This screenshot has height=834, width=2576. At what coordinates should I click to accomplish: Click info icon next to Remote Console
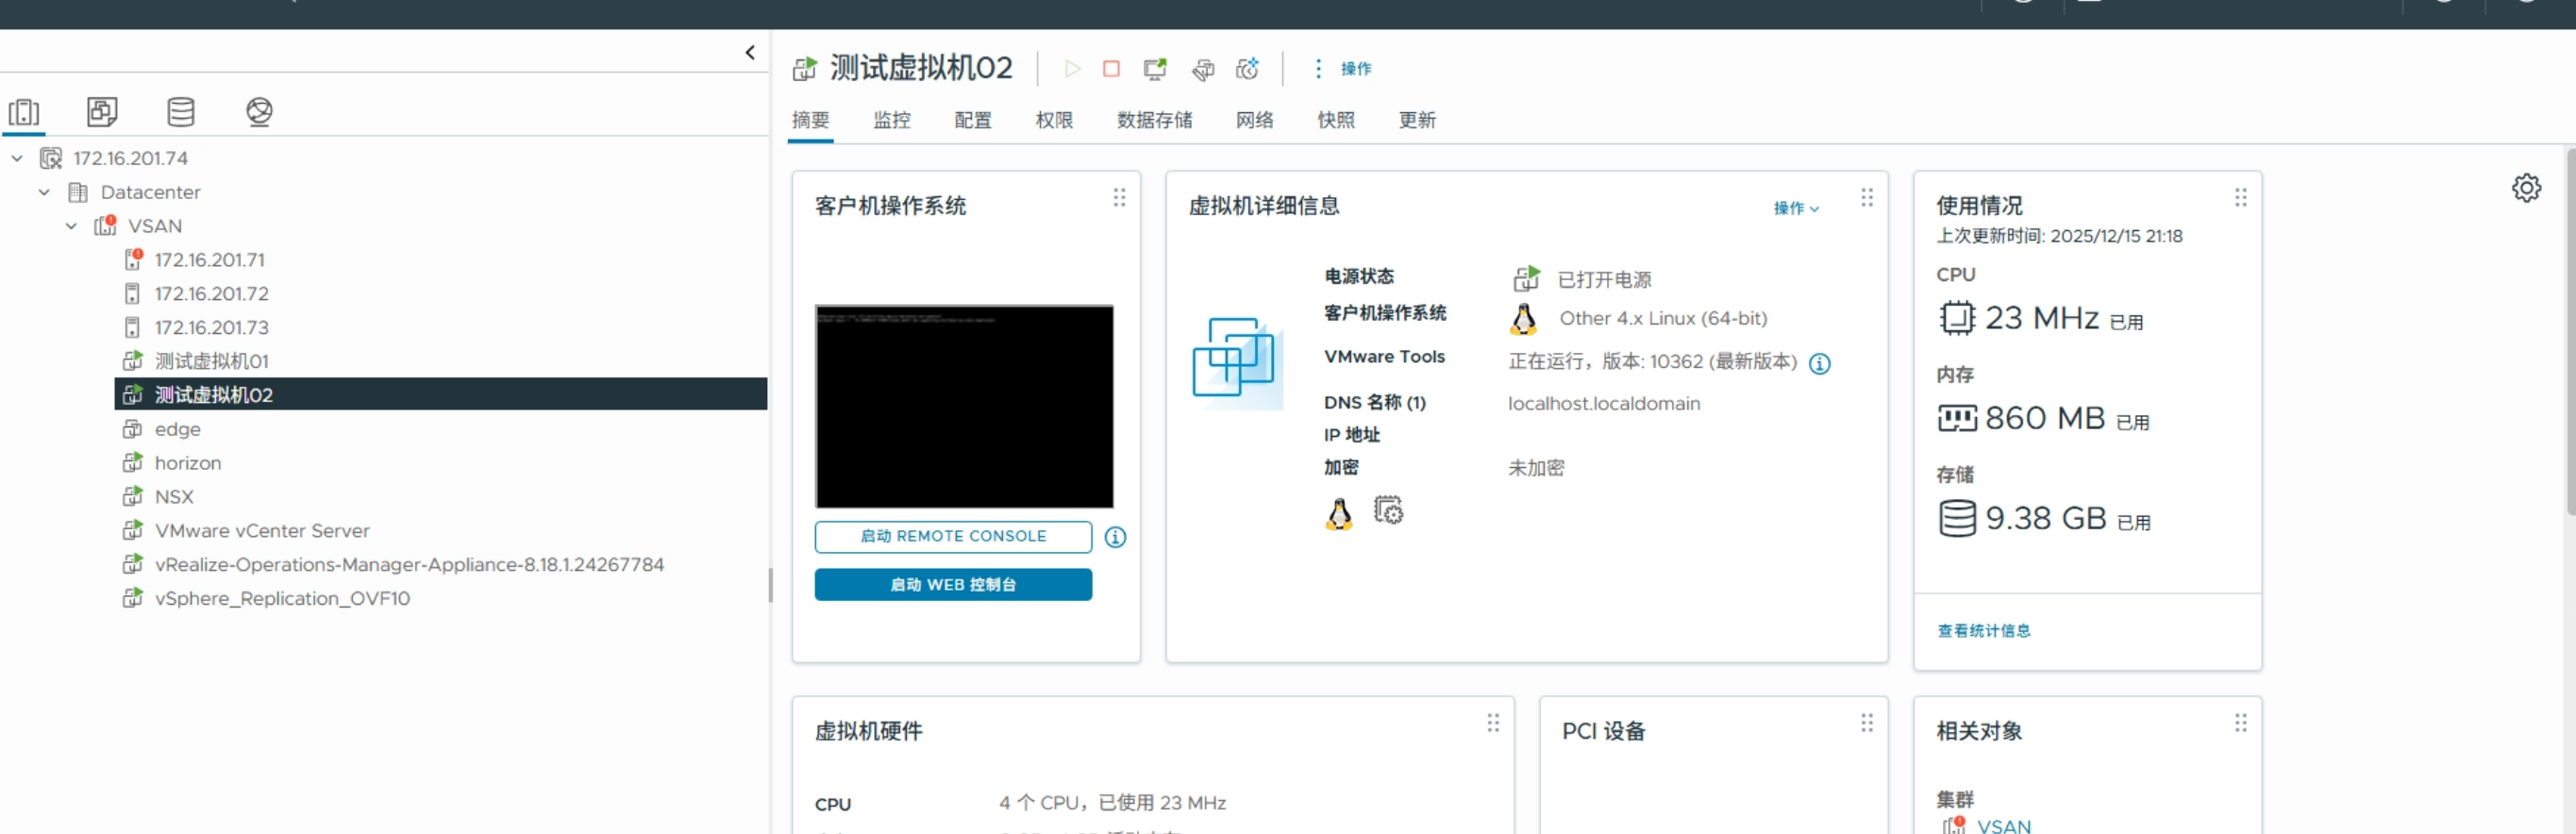[1115, 538]
